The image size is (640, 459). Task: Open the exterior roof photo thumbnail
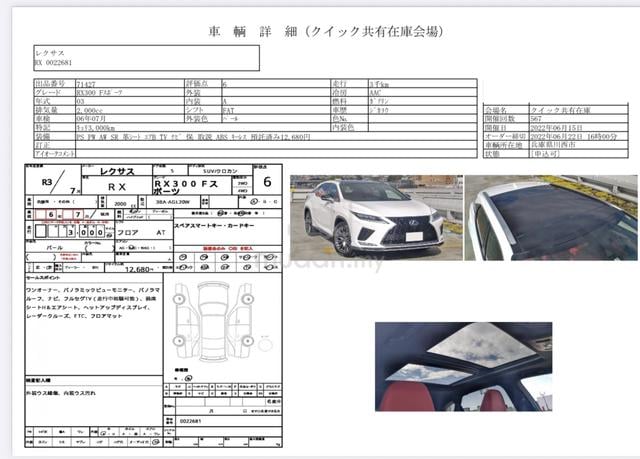551,217
